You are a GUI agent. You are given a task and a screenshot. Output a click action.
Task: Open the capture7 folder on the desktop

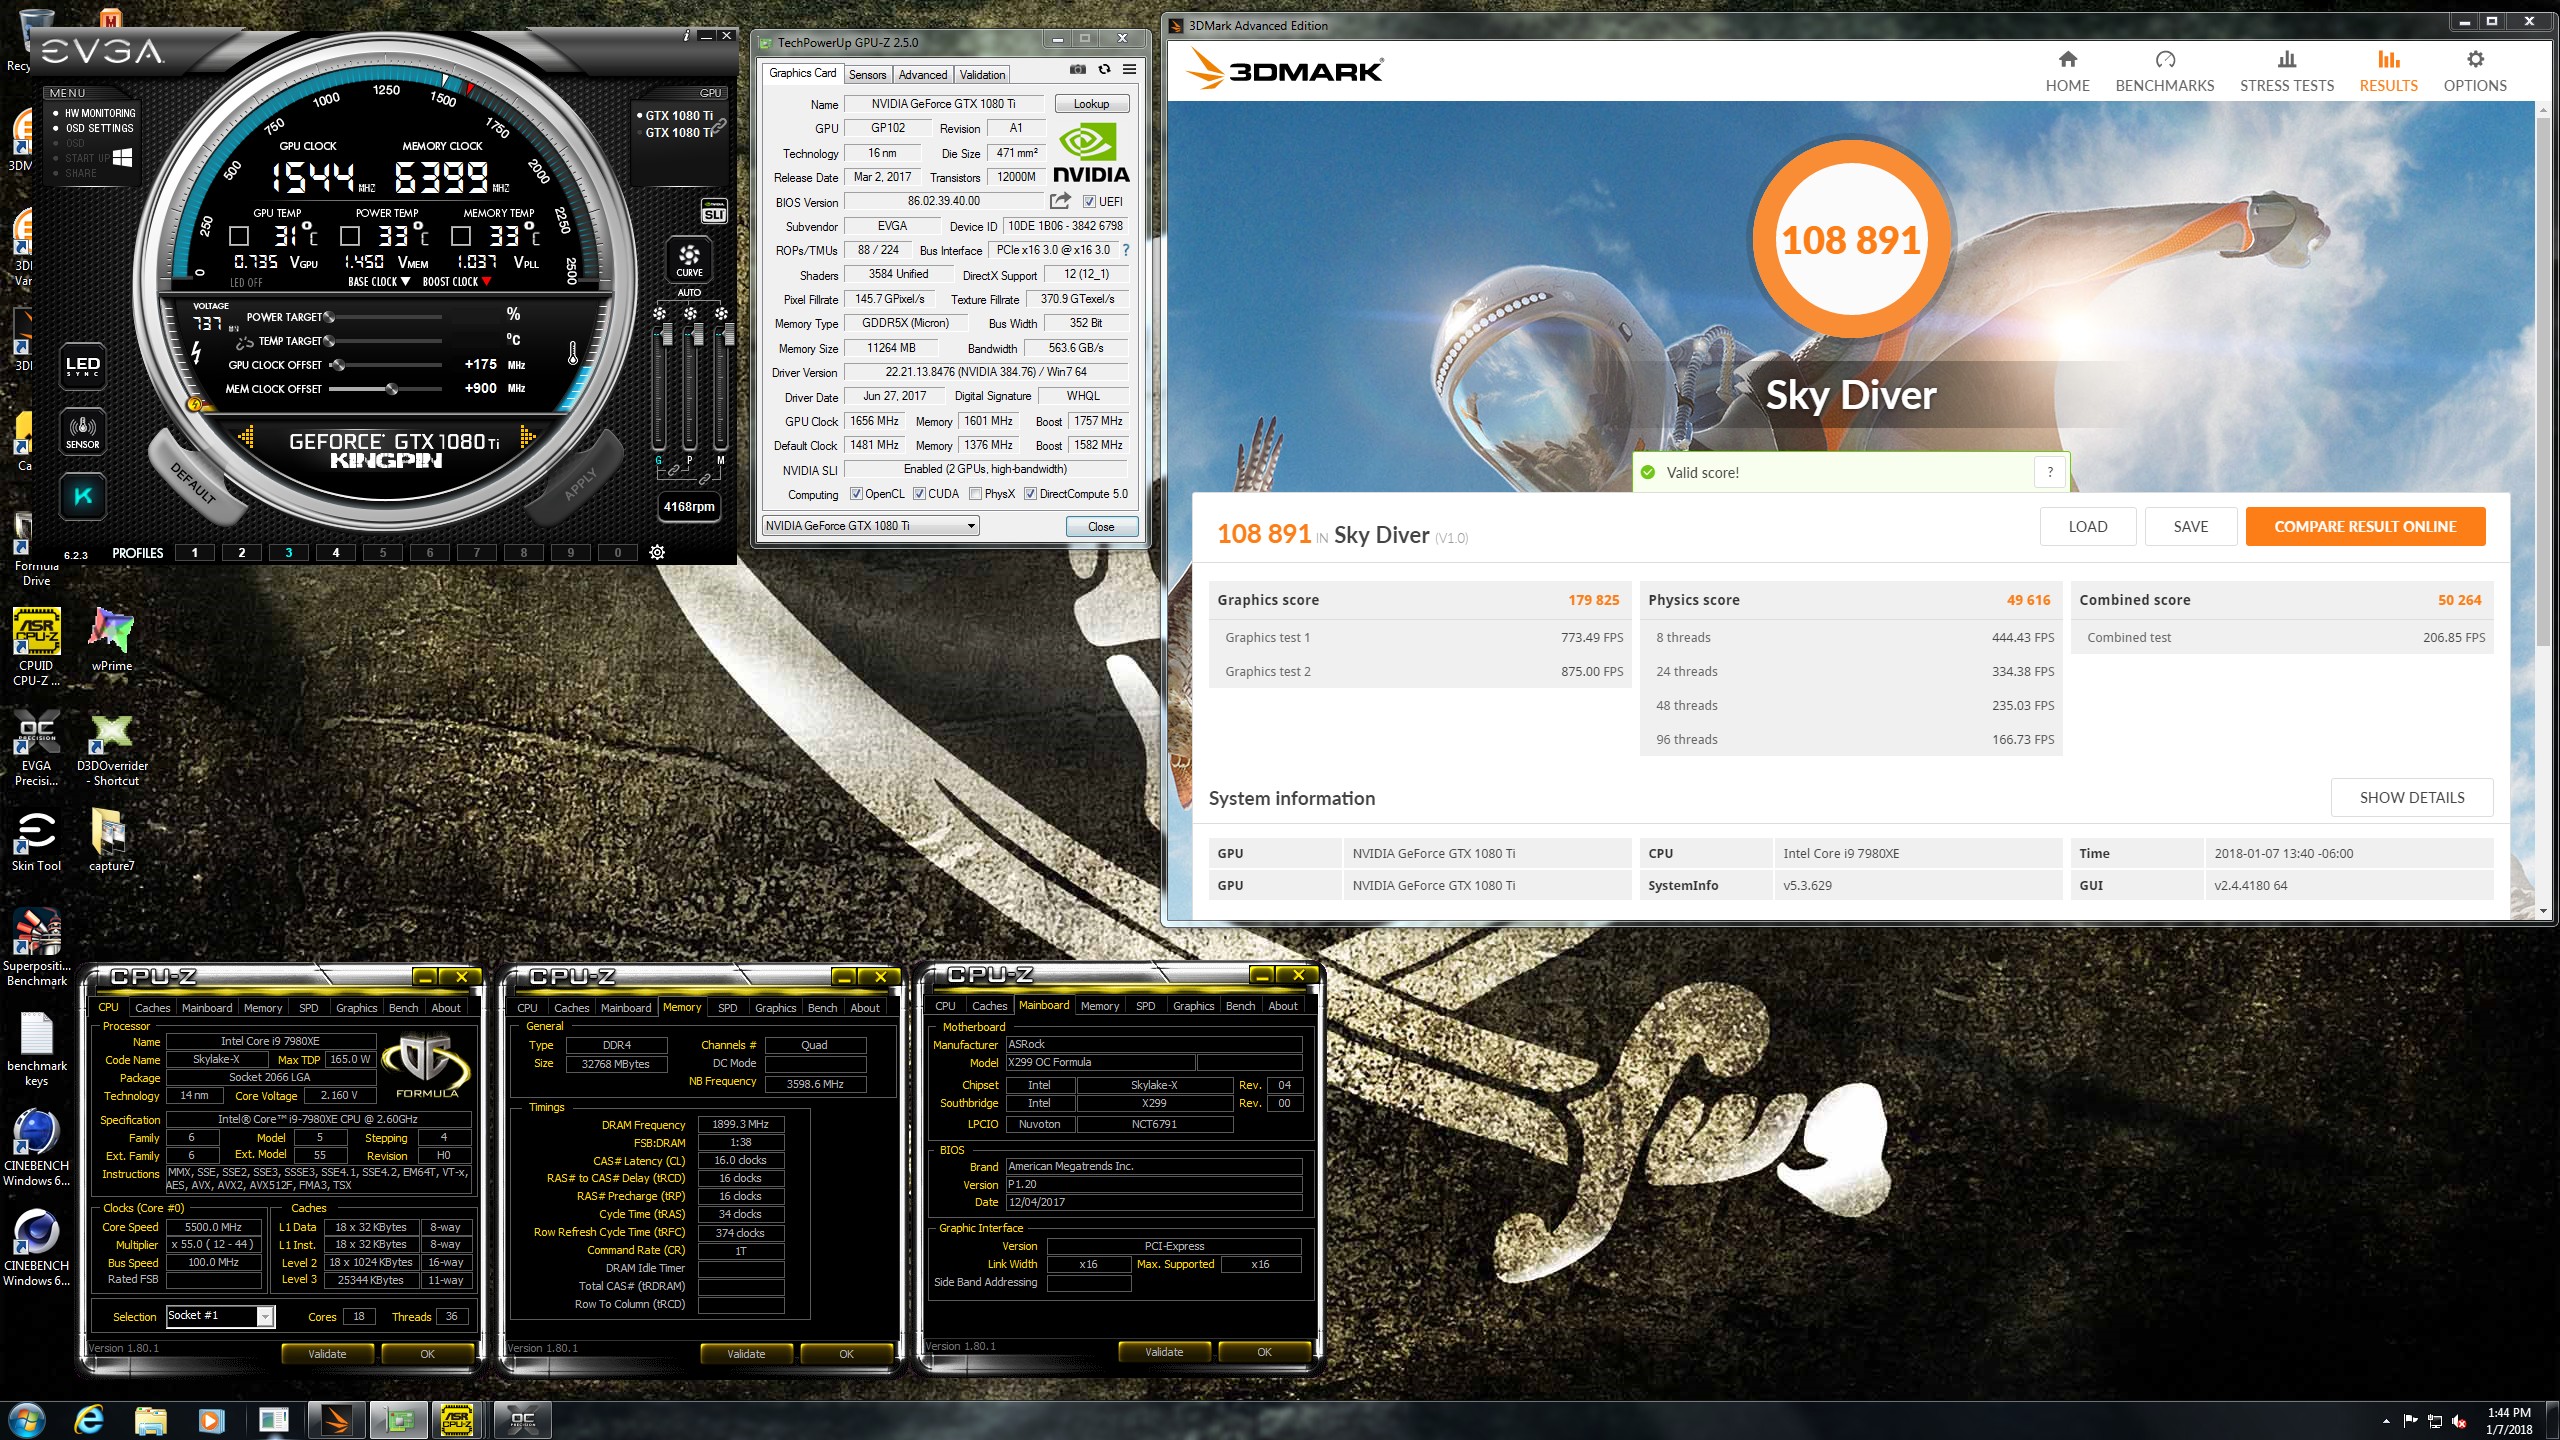pos(111,841)
